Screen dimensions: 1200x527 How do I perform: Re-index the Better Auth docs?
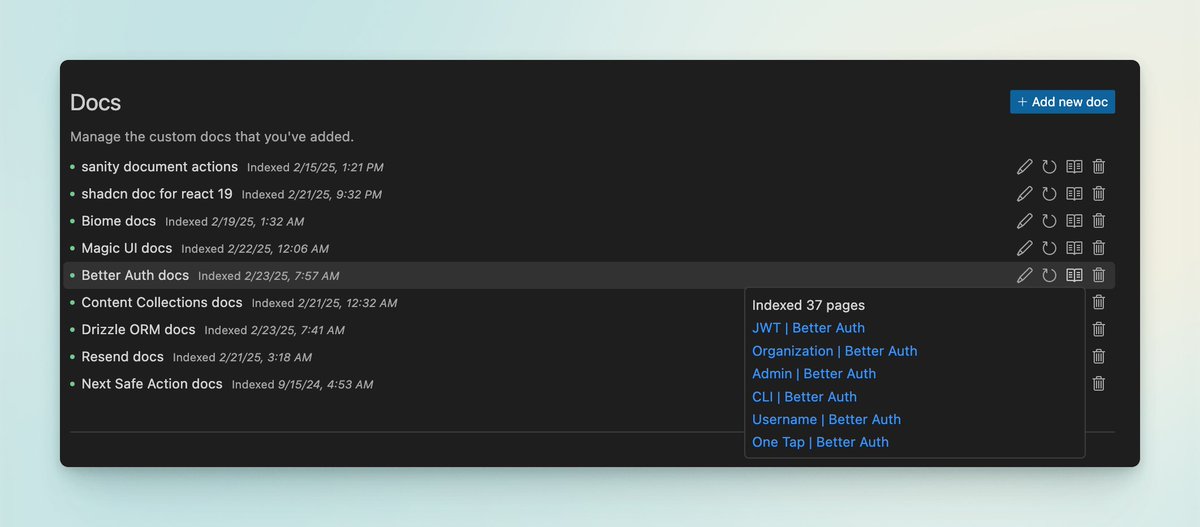pyautogui.click(x=1049, y=275)
